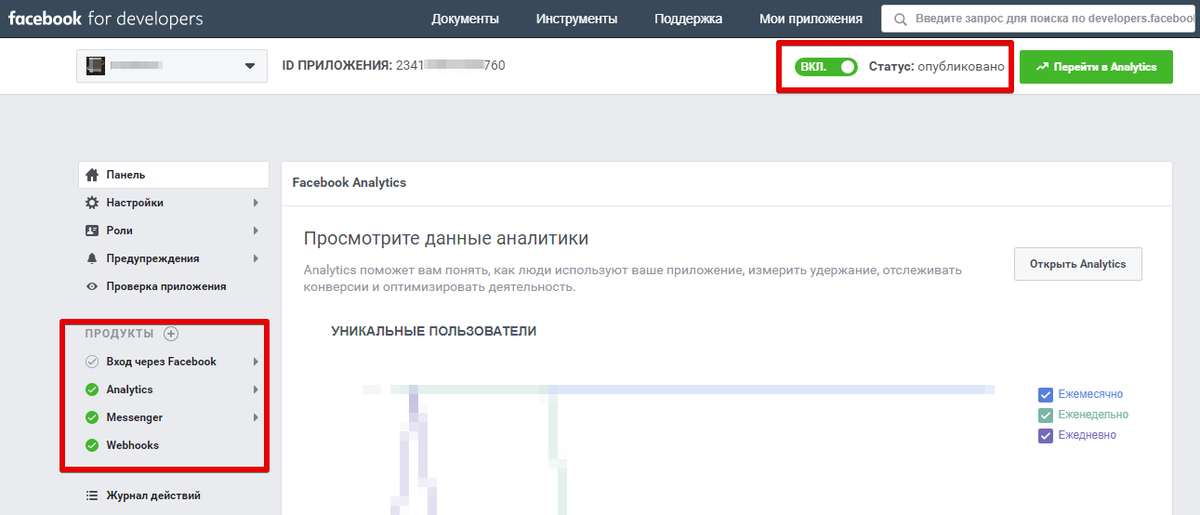Open the Analytics product item
1200x515 pixels.
click(x=173, y=389)
